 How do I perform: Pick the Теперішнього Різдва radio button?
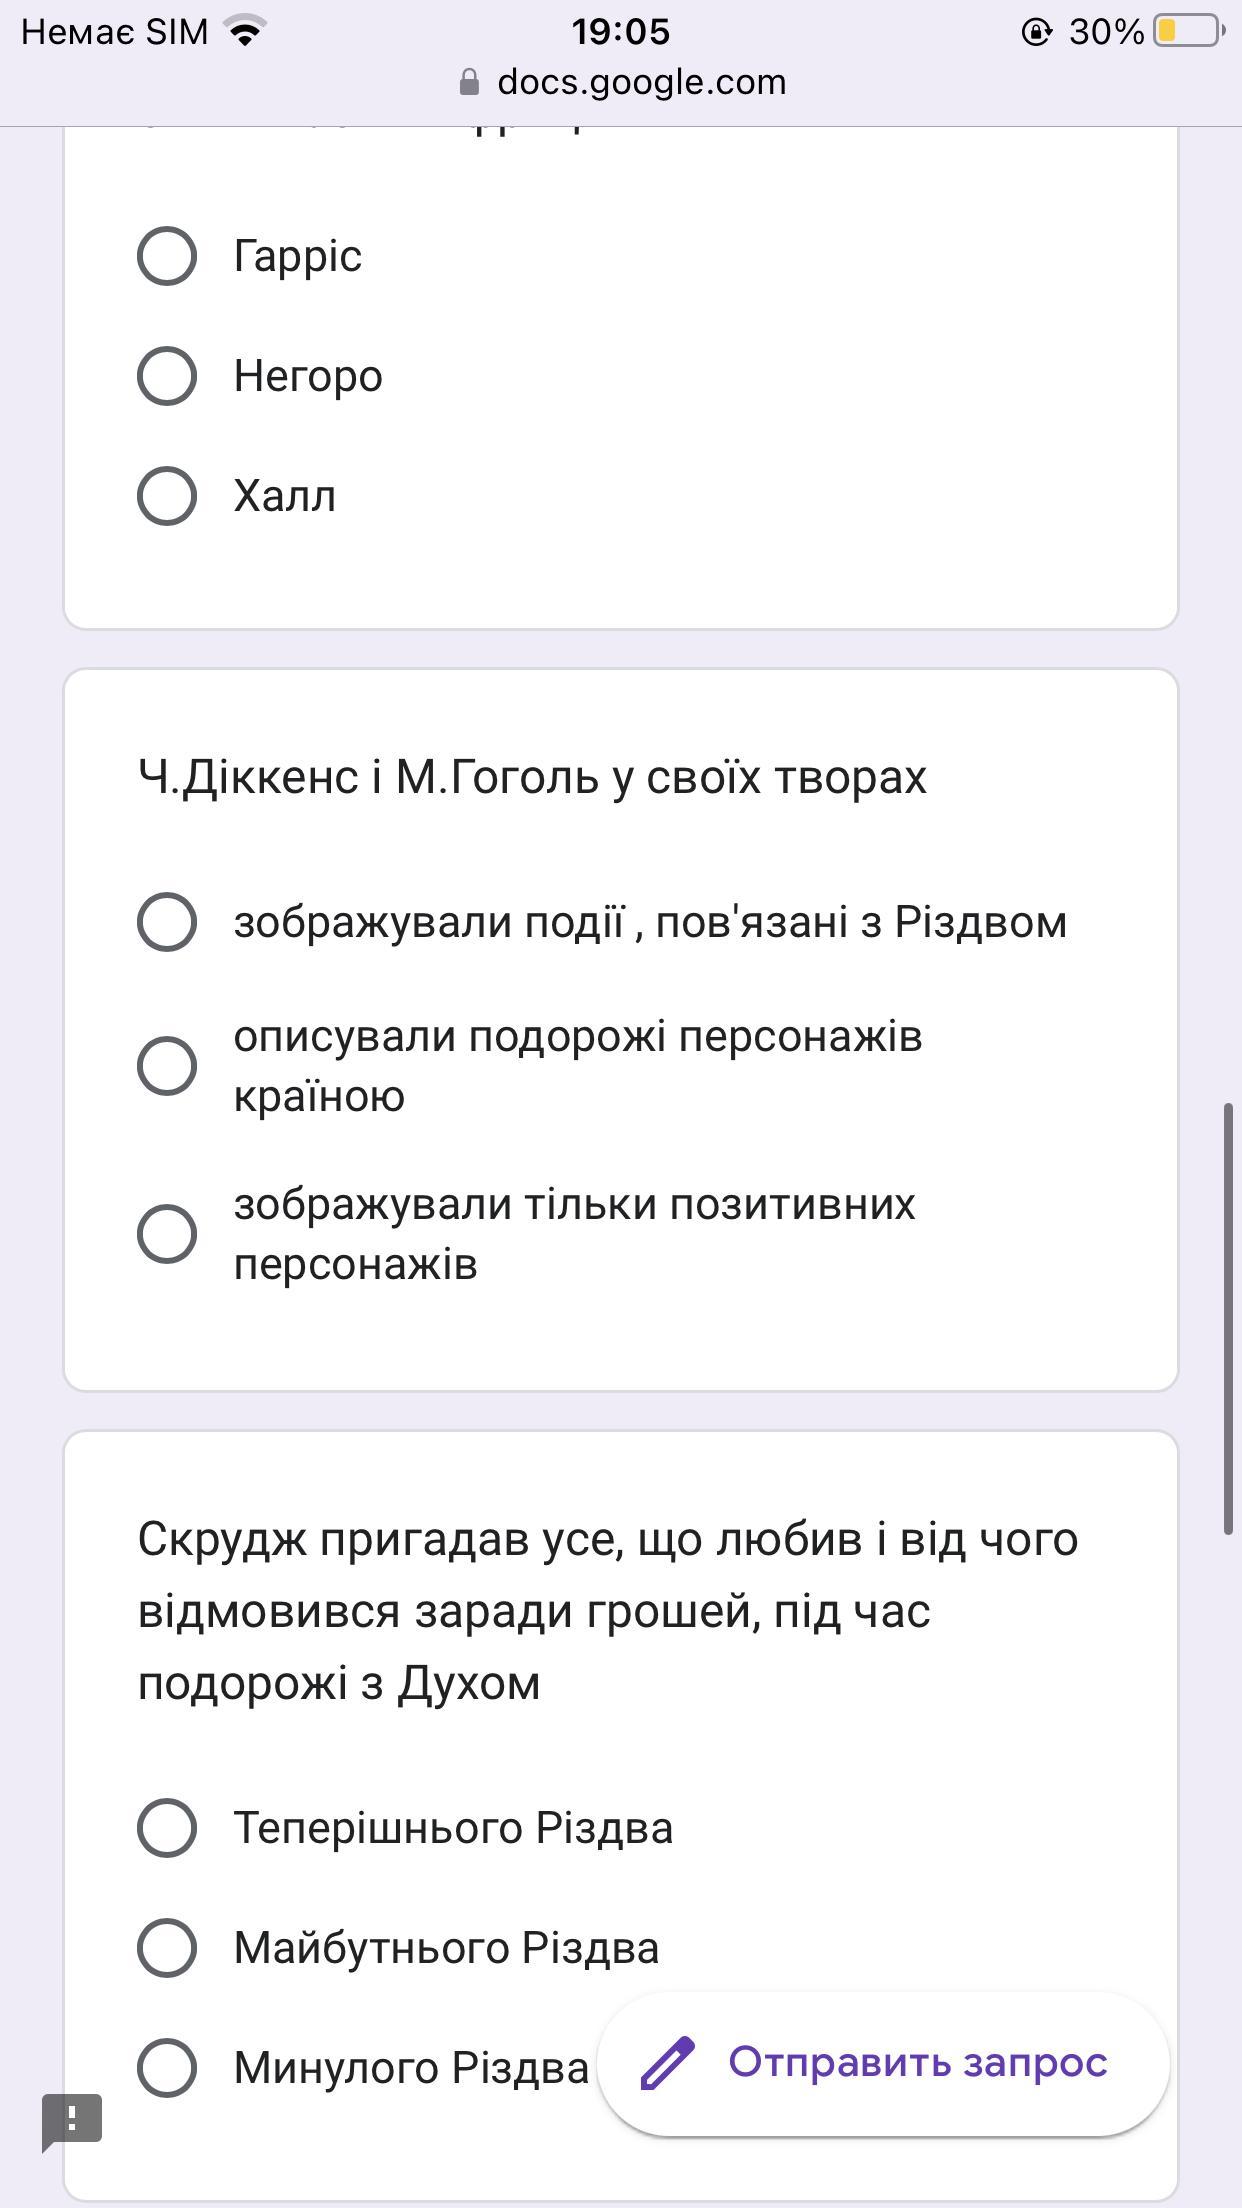[x=167, y=1828]
